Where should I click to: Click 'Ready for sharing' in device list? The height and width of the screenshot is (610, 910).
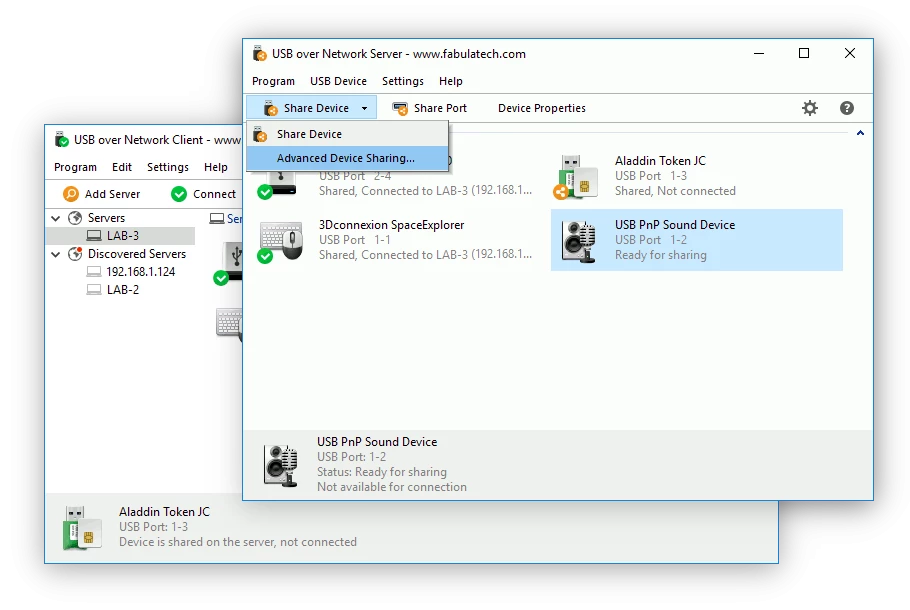tap(661, 255)
